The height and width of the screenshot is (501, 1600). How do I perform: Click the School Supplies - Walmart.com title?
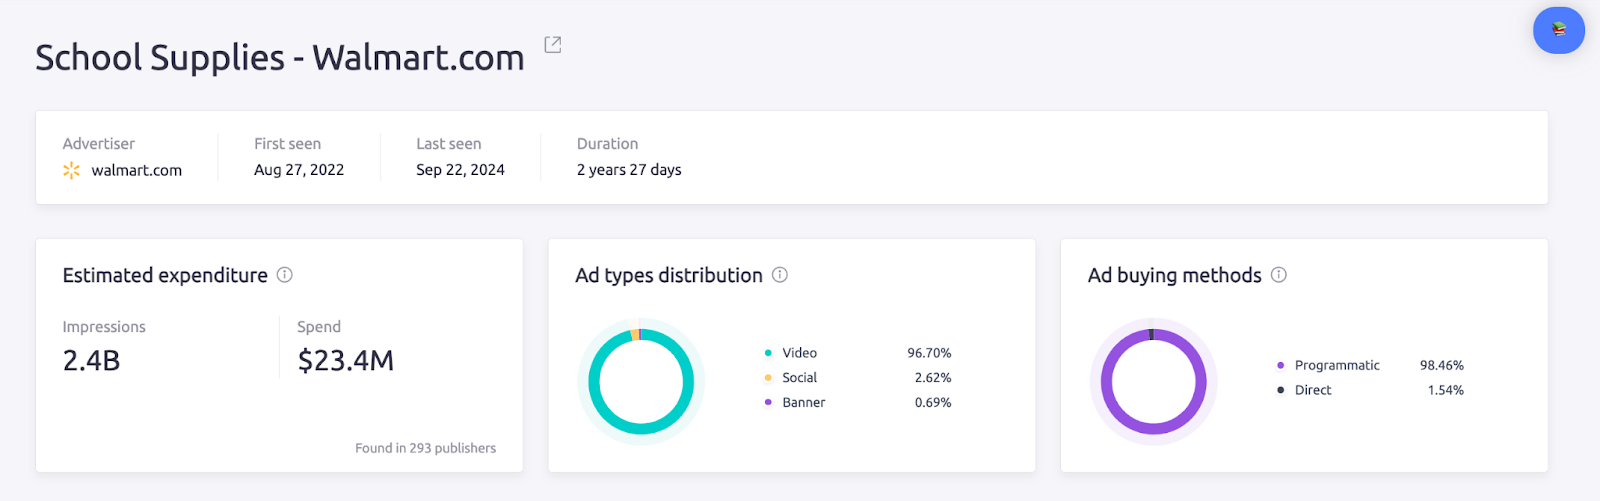(280, 58)
